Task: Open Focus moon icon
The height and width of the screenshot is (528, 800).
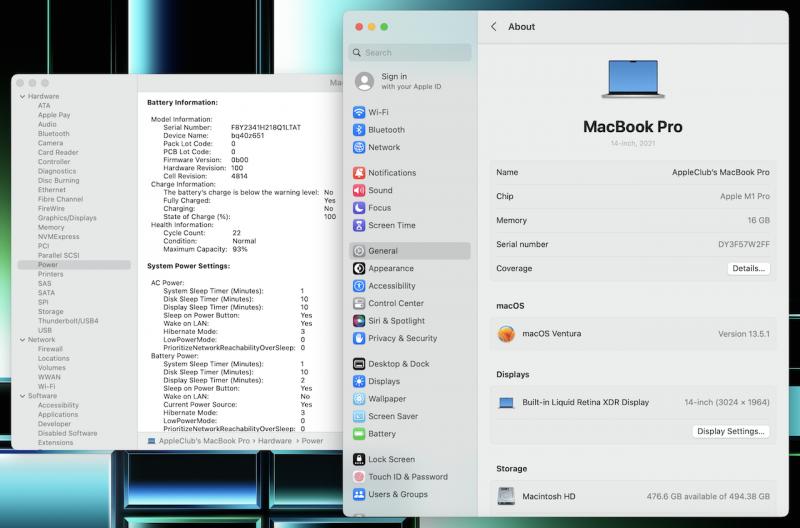Action: point(359,208)
